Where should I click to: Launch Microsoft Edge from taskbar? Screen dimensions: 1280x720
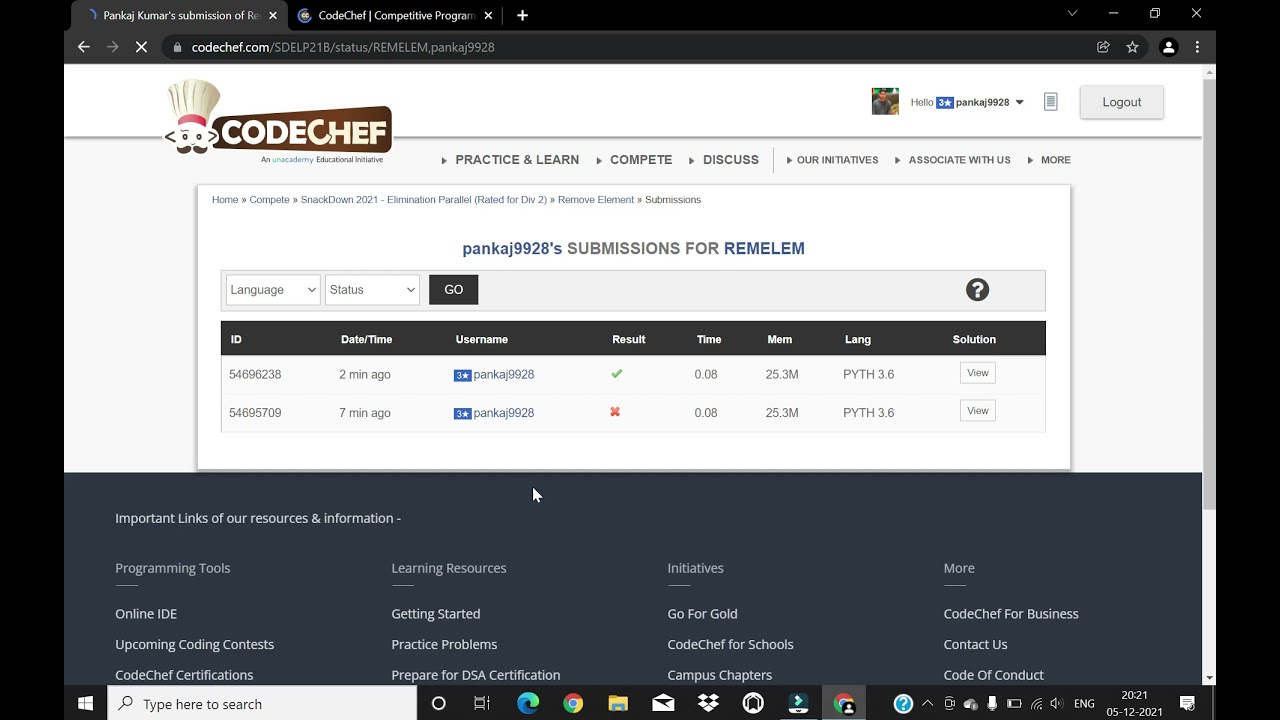click(527, 704)
